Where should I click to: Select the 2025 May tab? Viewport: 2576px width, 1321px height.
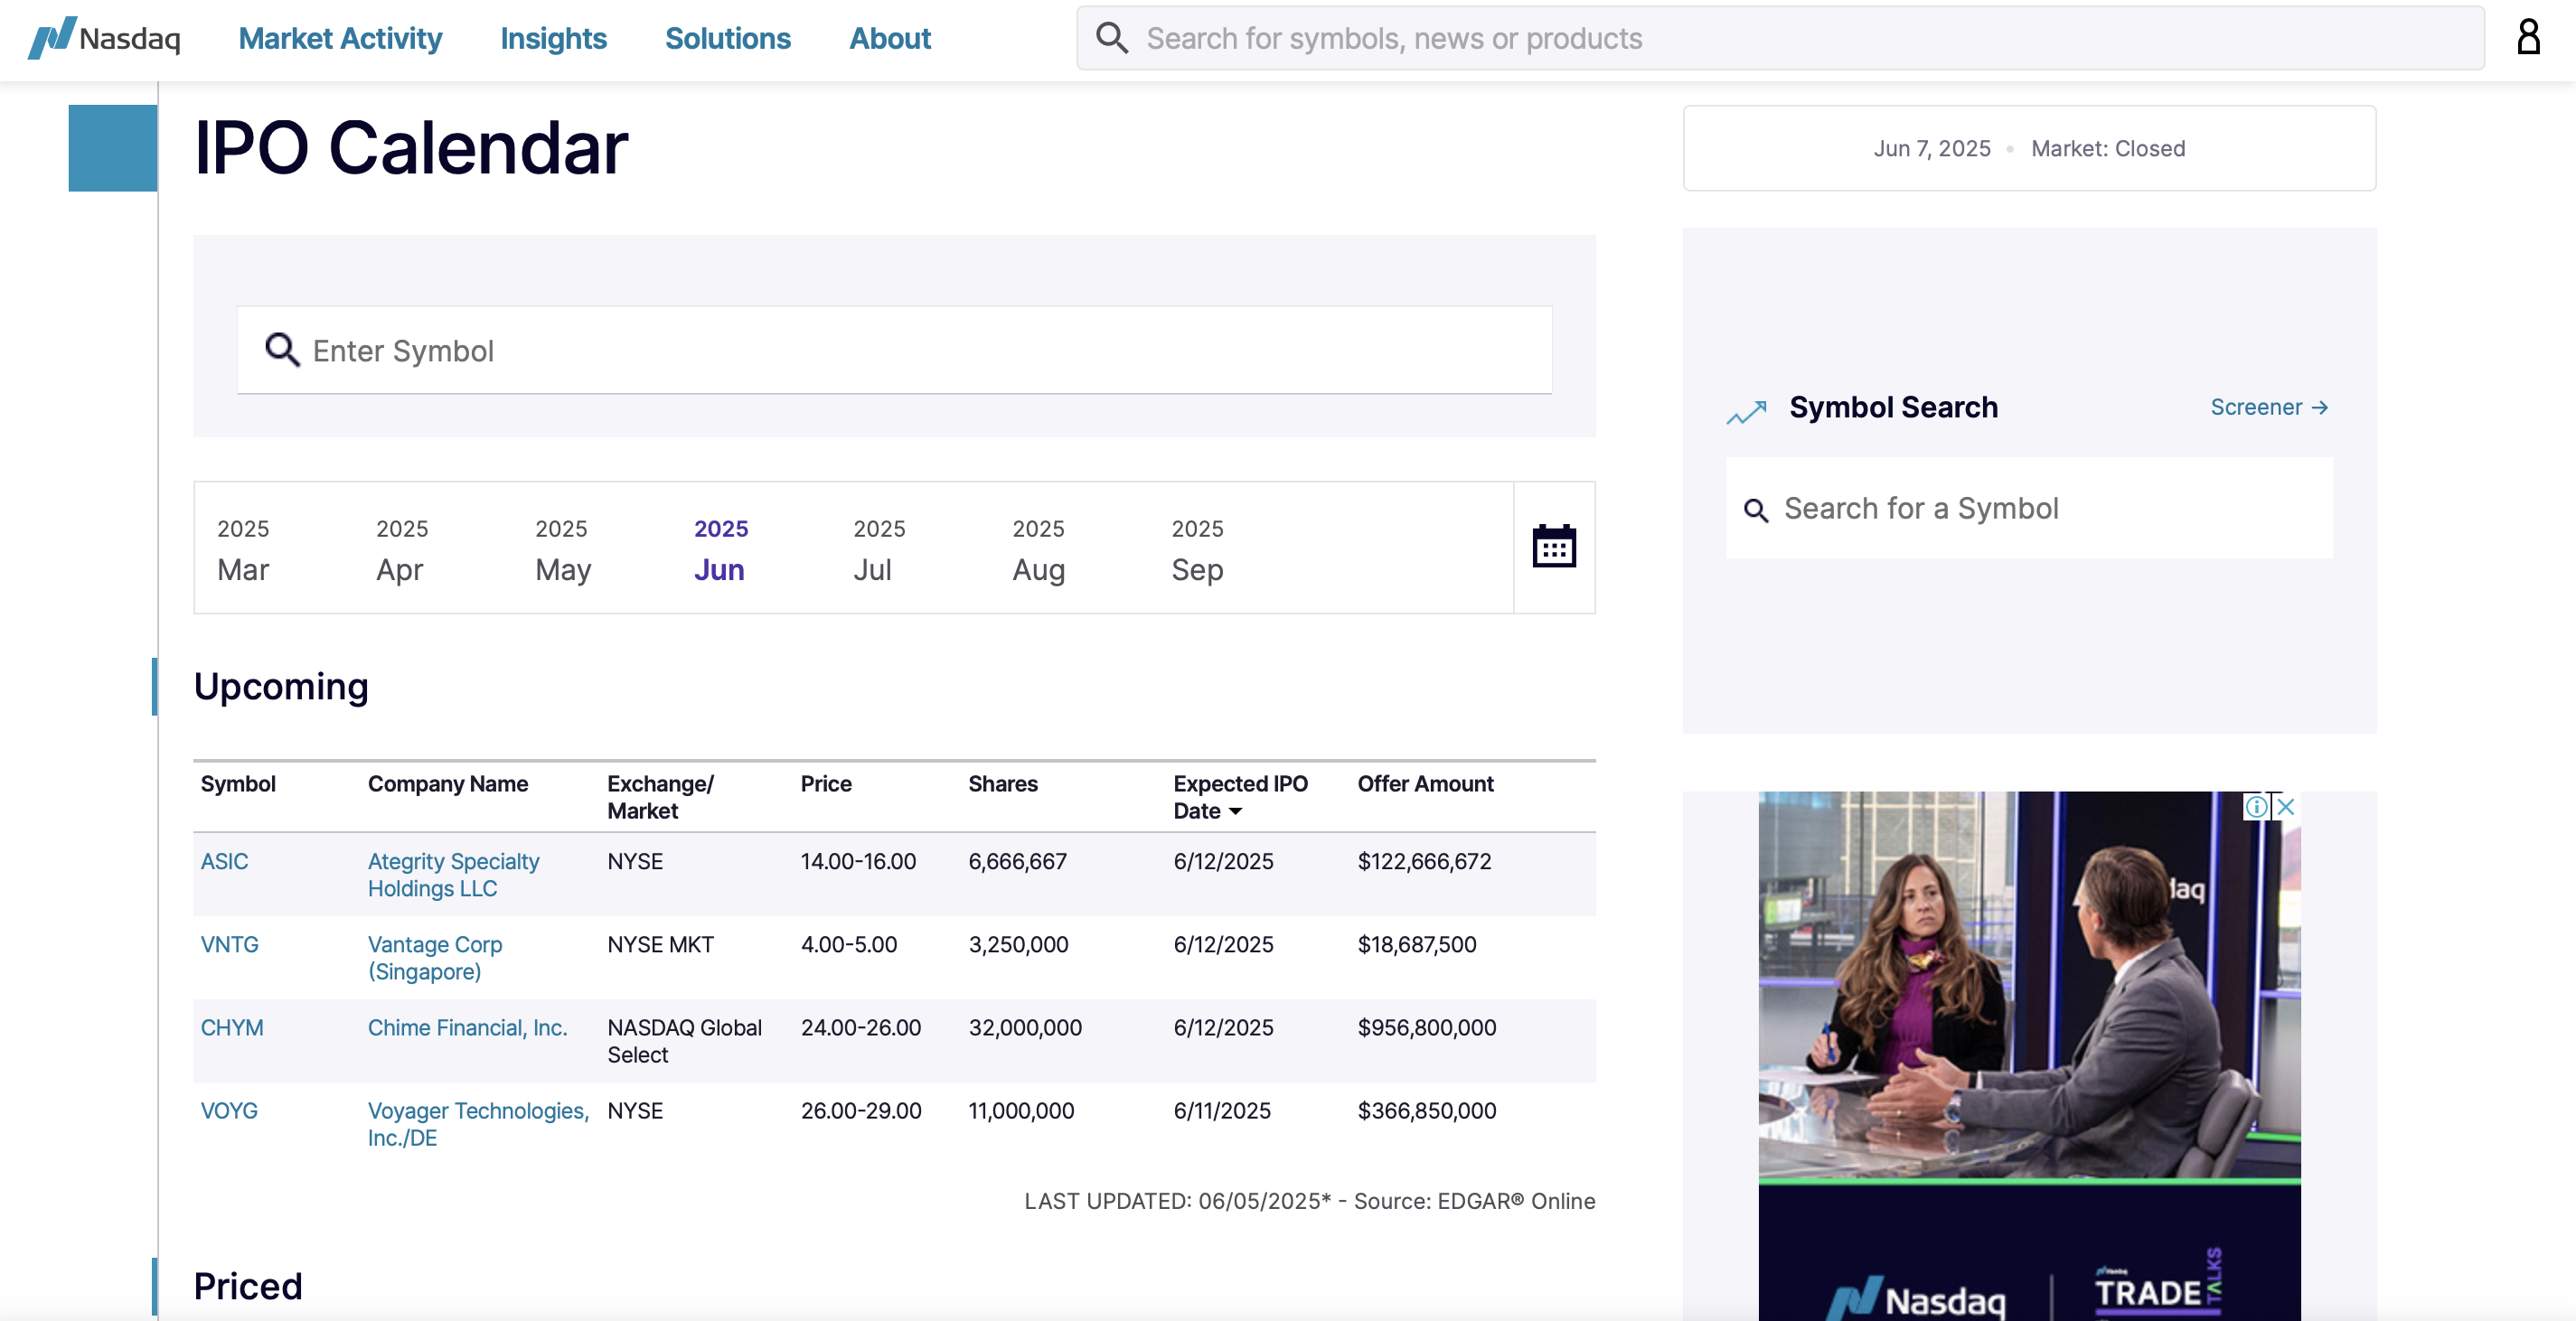563,549
